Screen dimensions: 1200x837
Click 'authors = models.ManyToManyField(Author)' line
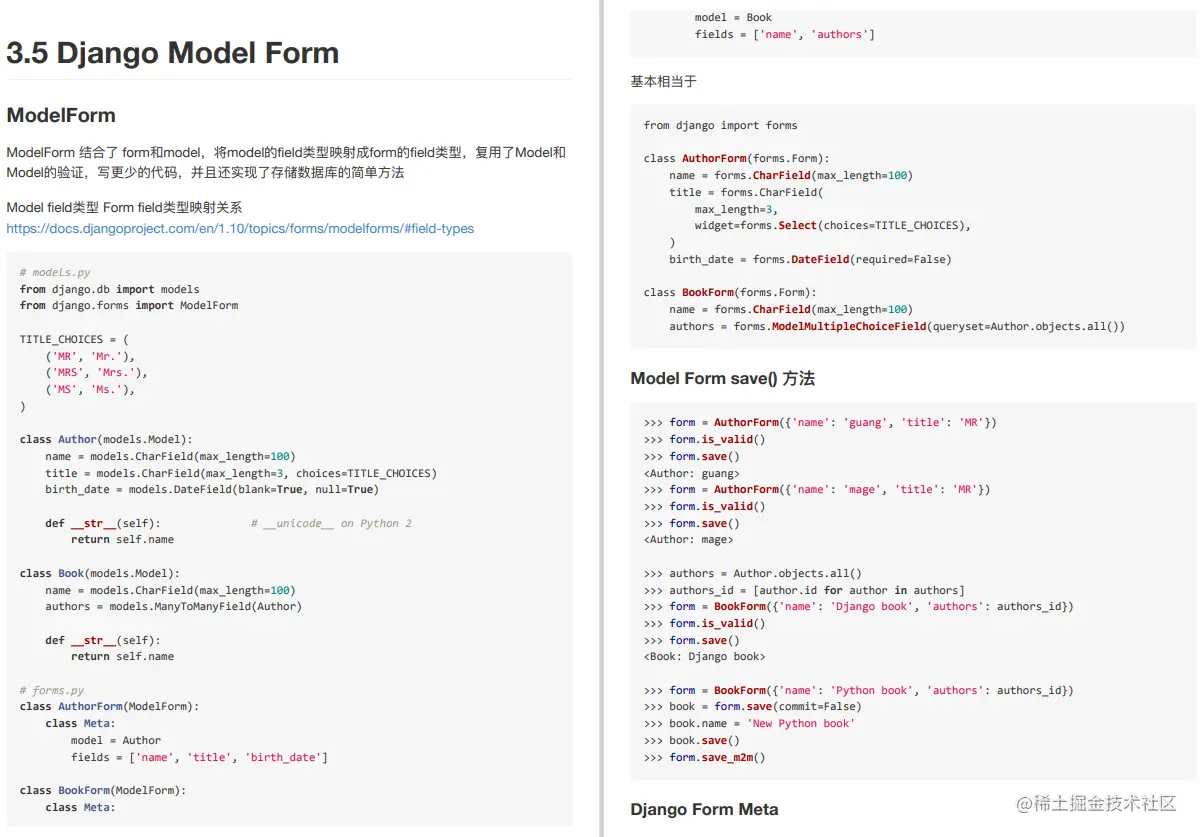point(173,606)
